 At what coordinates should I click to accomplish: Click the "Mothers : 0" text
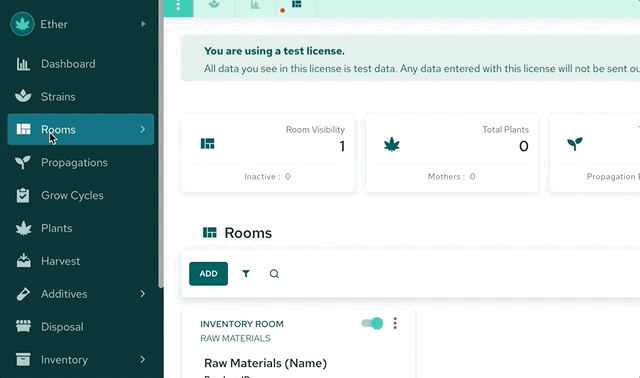coord(451,176)
